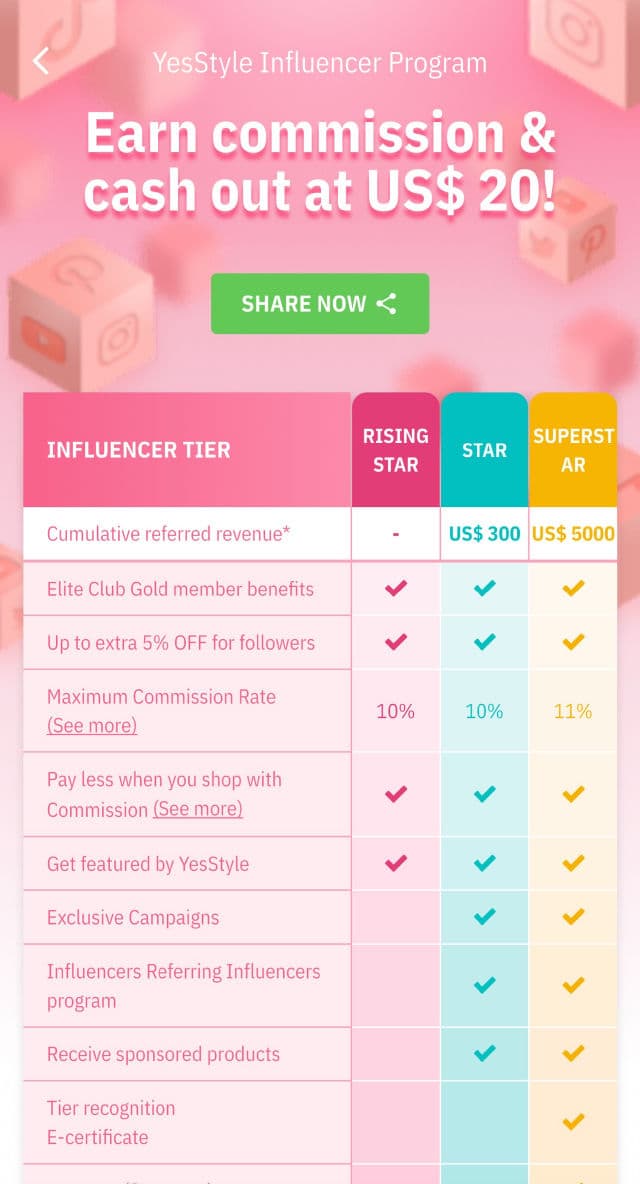Screen dimensions: 640x1184
Task: Tap the Superstar 11% commission value
Action: pyautogui.click(x=573, y=711)
